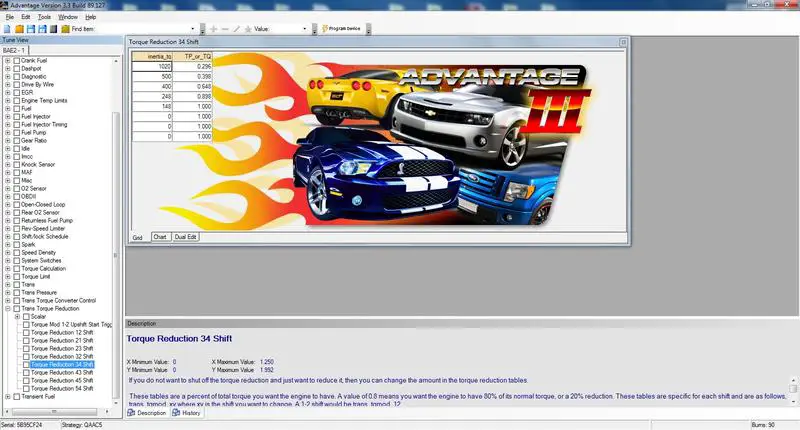This screenshot has width=800, height=430.
Task: Check the Fuel Injector Timing checkbox
Action: coord(16,124)
